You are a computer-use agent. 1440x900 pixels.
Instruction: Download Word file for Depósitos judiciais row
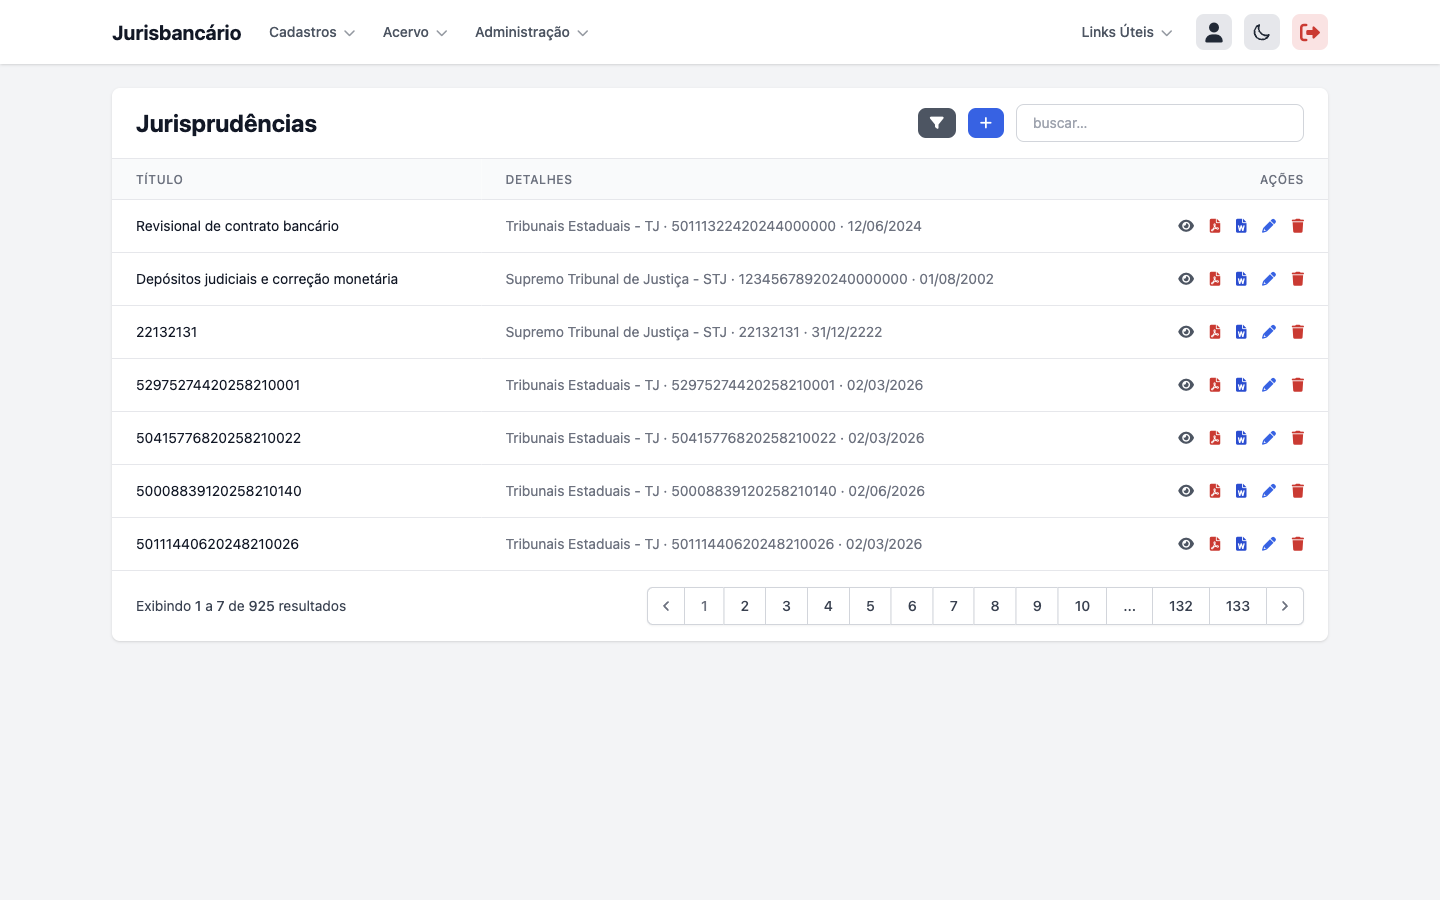click(x=1241, y=279)
